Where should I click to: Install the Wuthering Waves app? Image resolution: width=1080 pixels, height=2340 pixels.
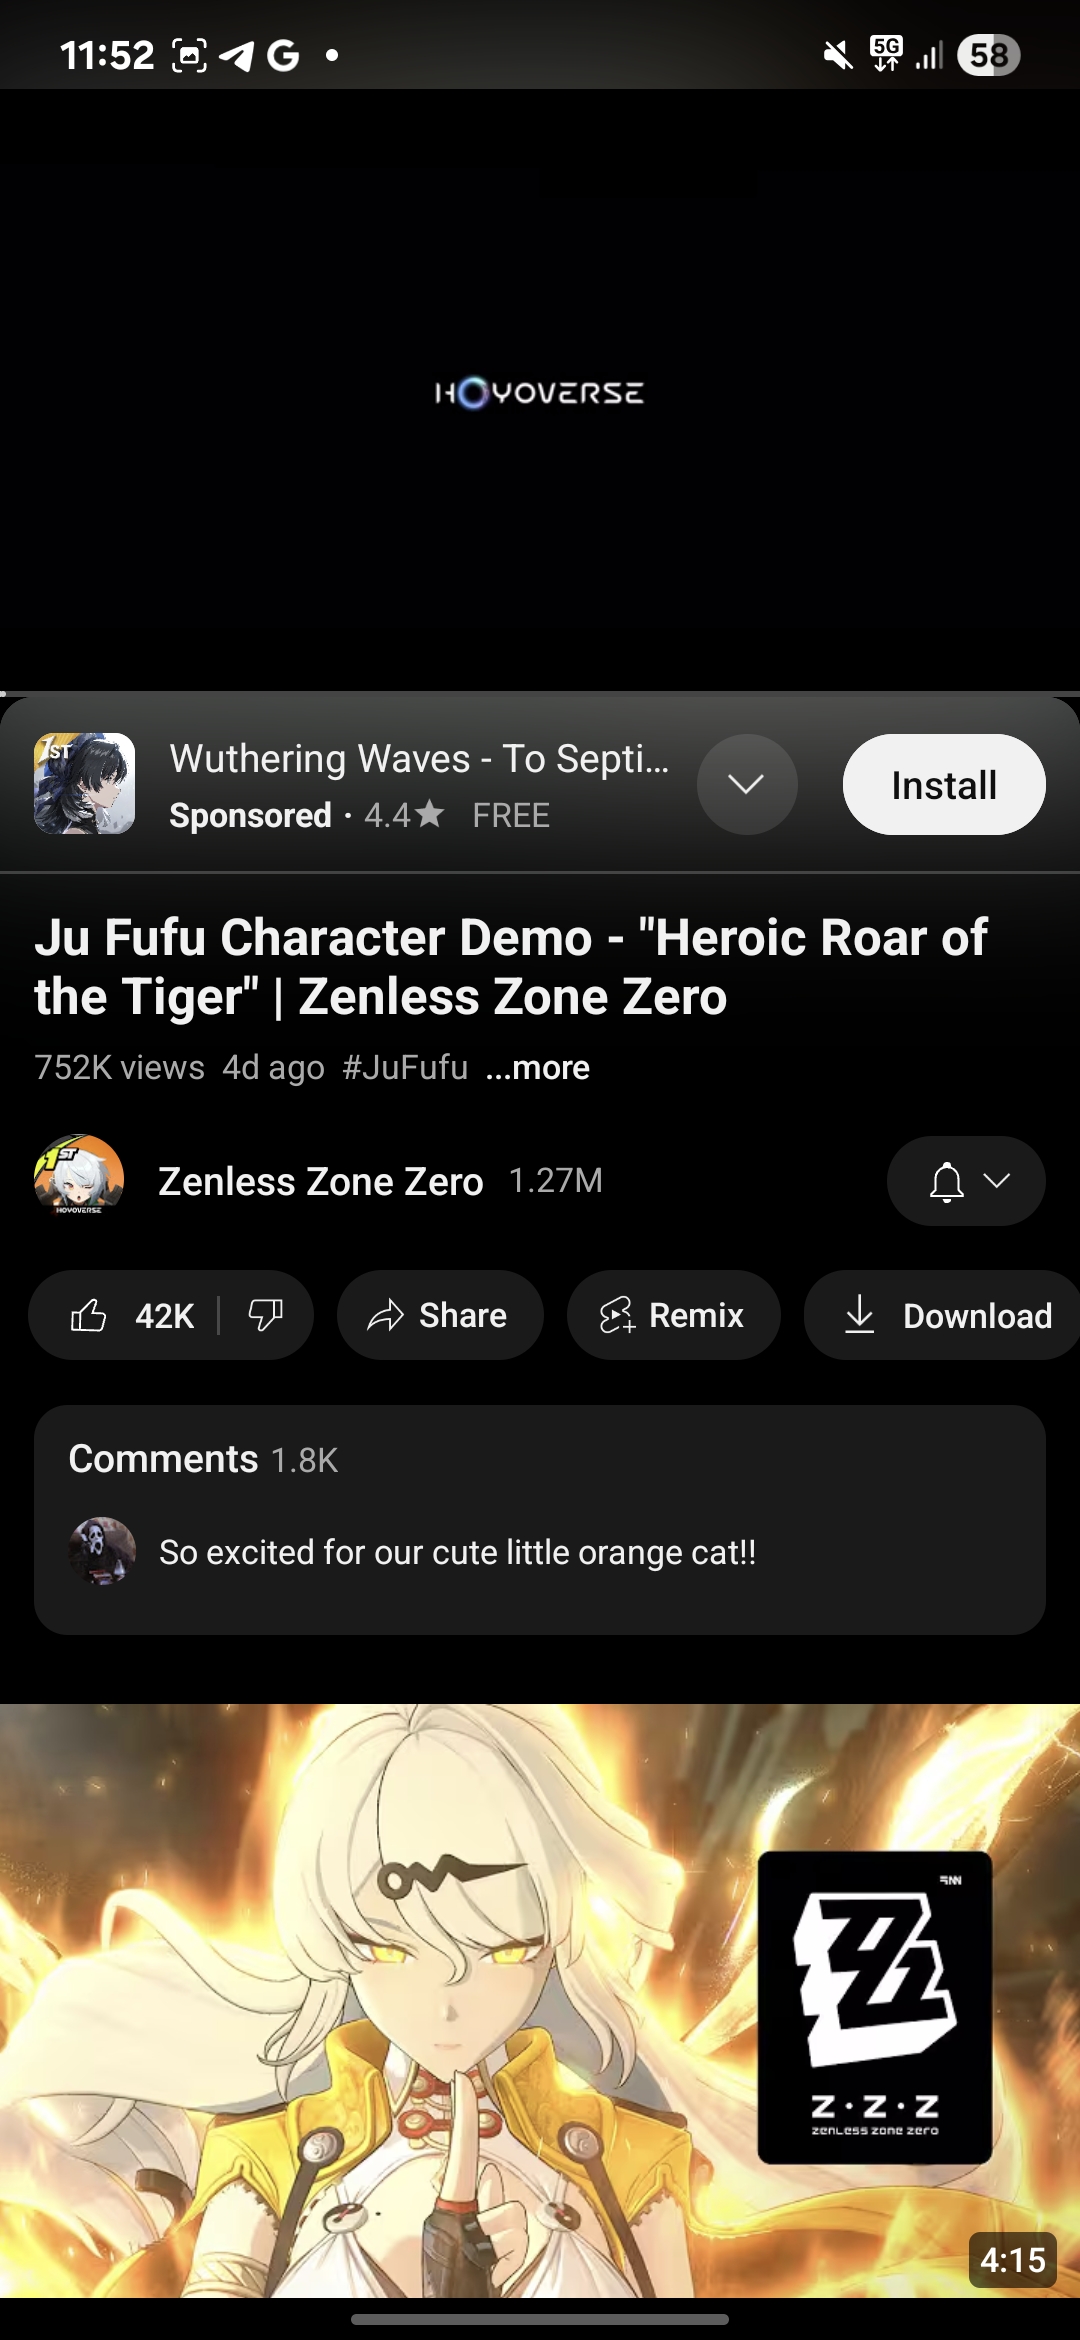(x=942, y=784)
